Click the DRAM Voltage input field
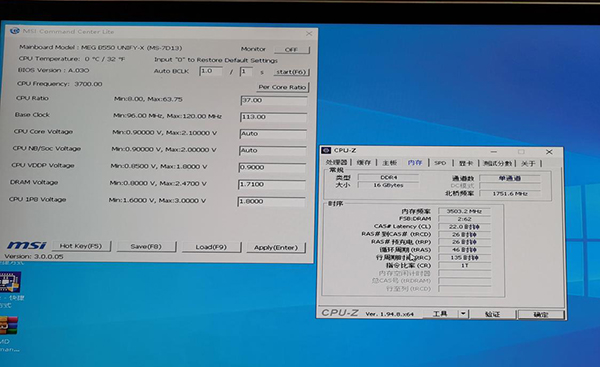600x367 pixels. (271, 184)
